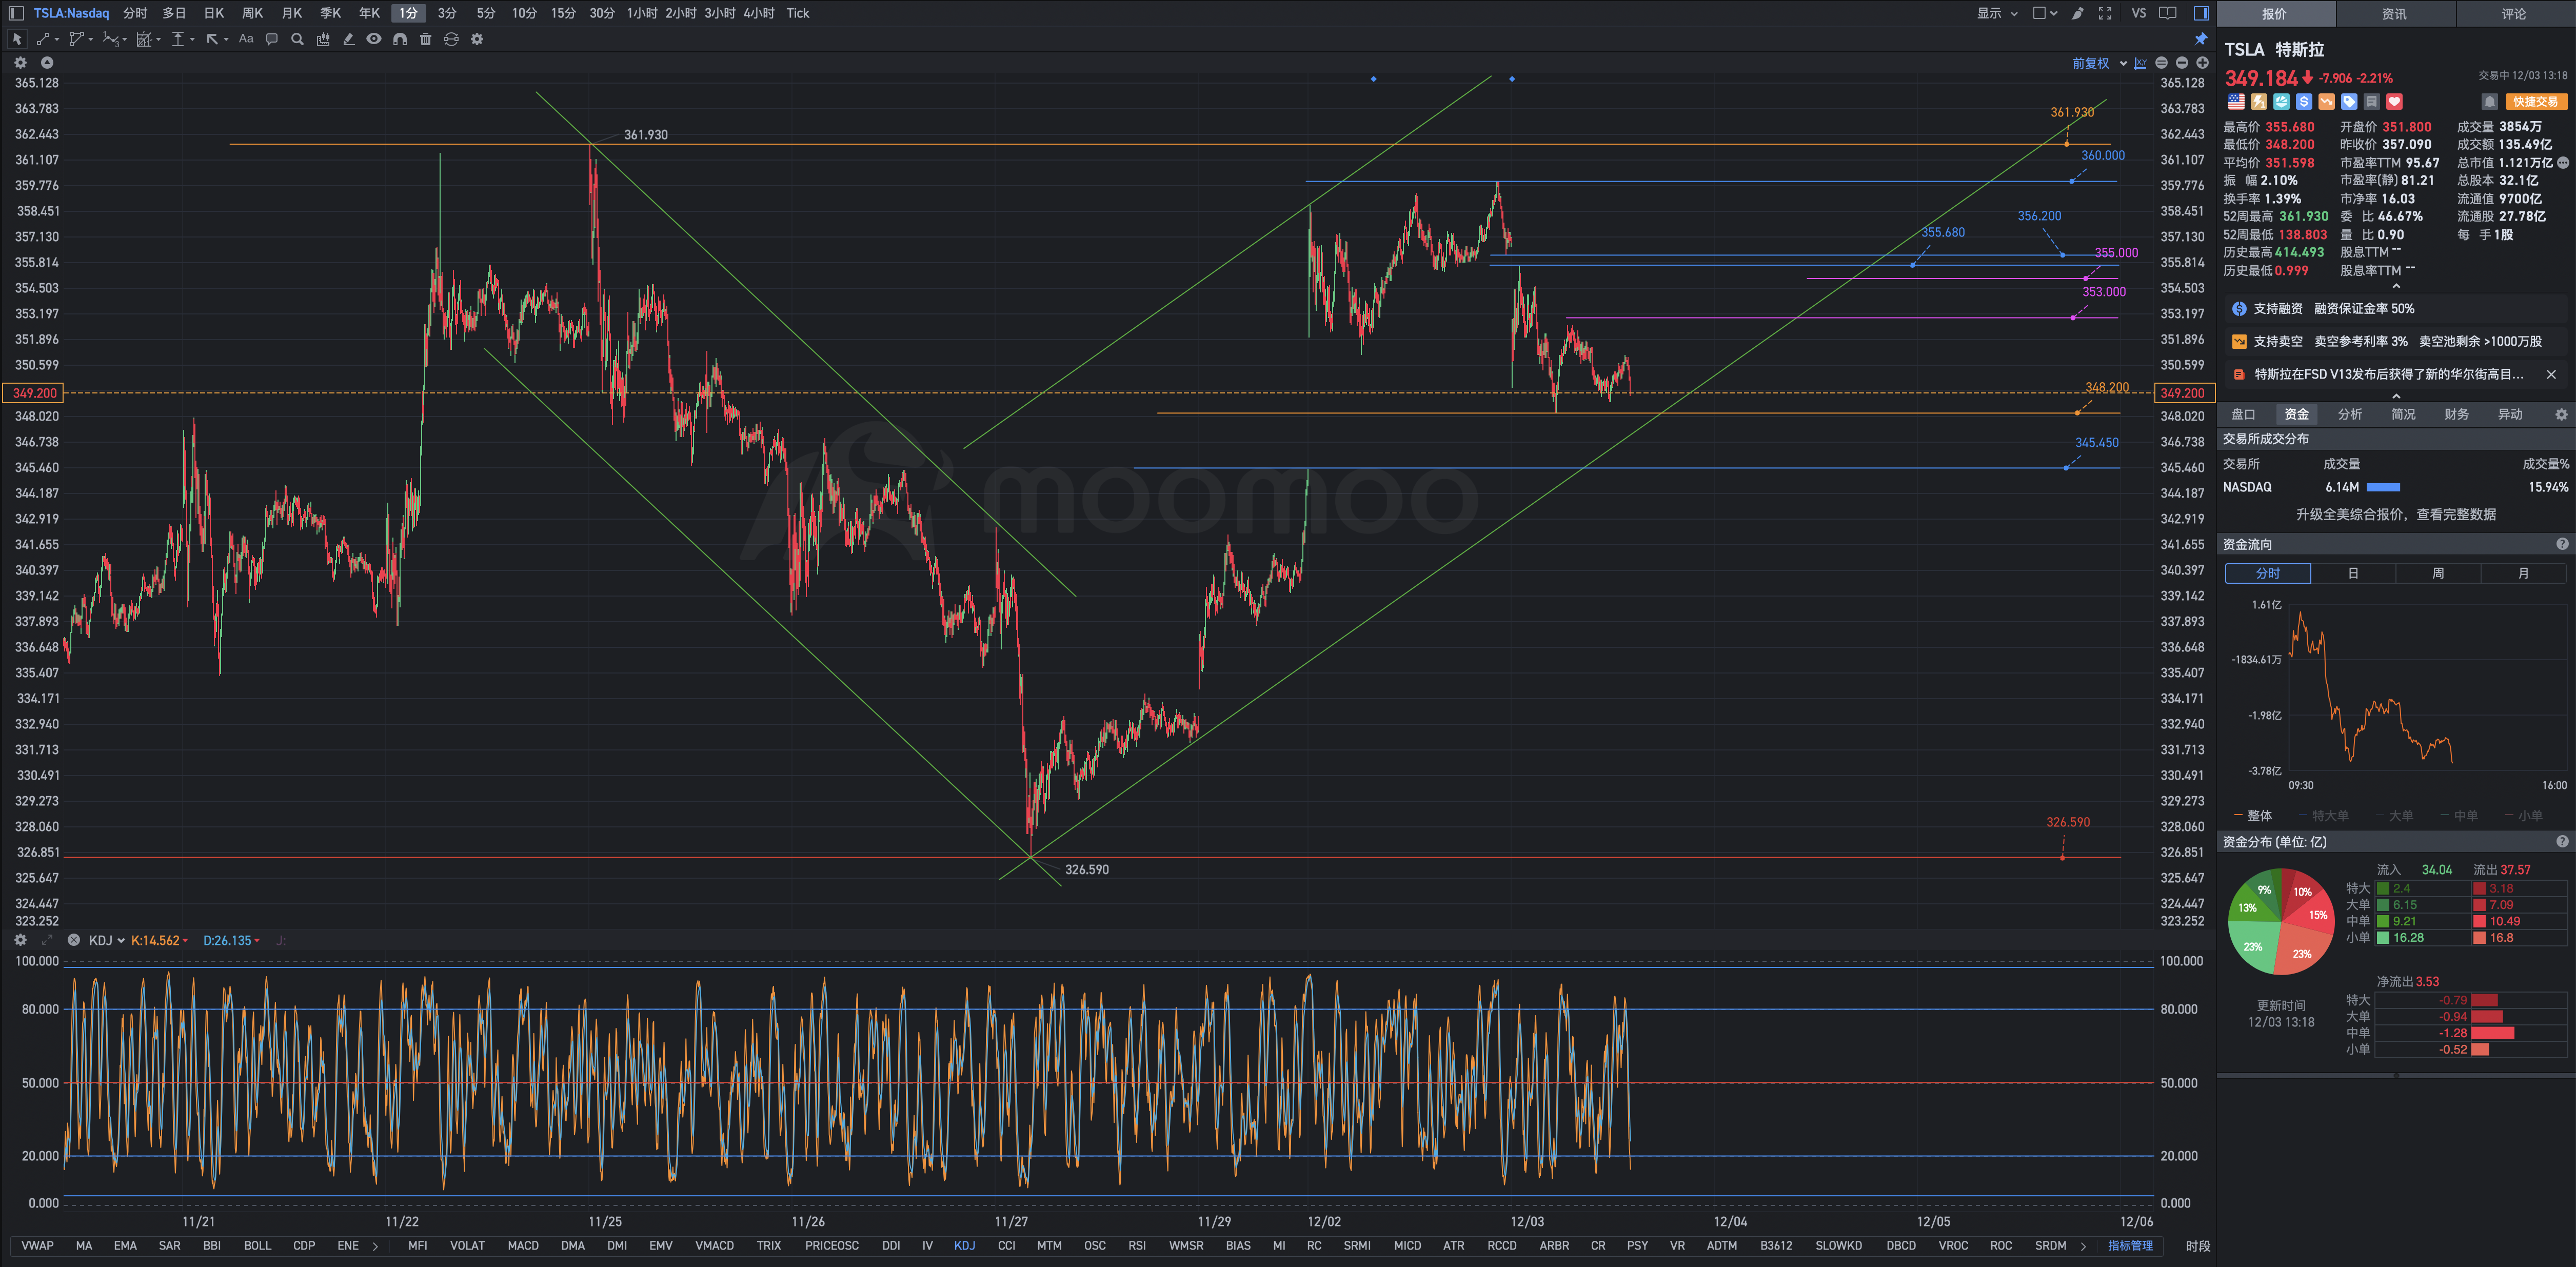
Task: Open the 财务 financials tab
Action: pos(2456,414)
